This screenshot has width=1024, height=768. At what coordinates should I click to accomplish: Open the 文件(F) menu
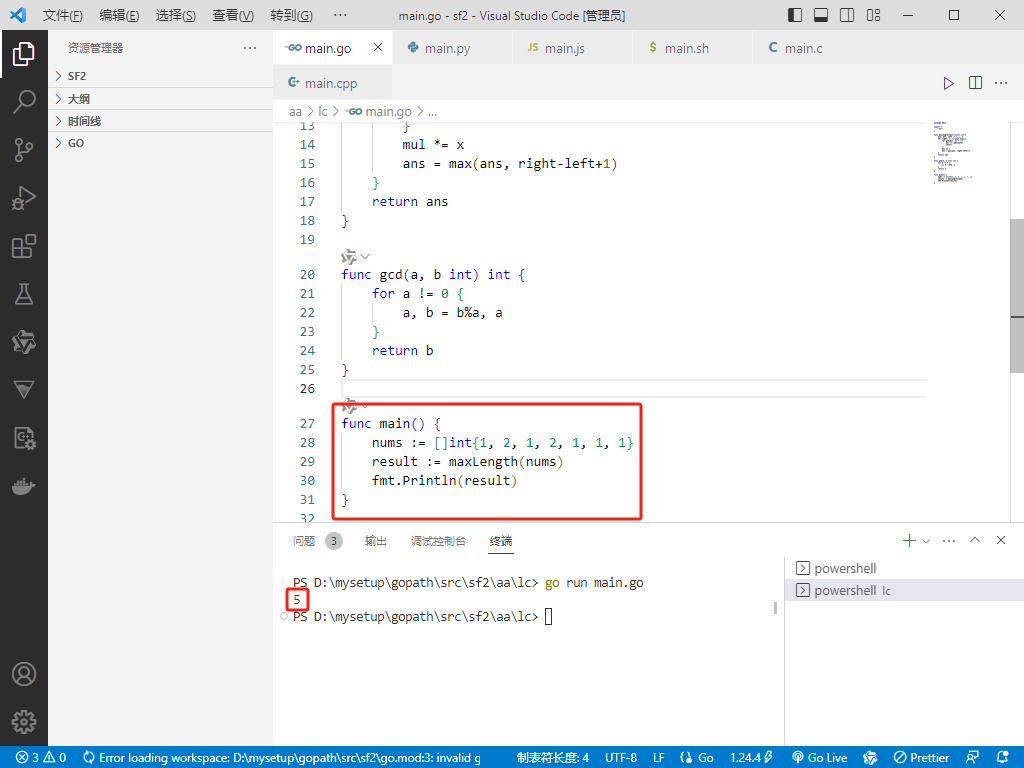click(62, 15)
